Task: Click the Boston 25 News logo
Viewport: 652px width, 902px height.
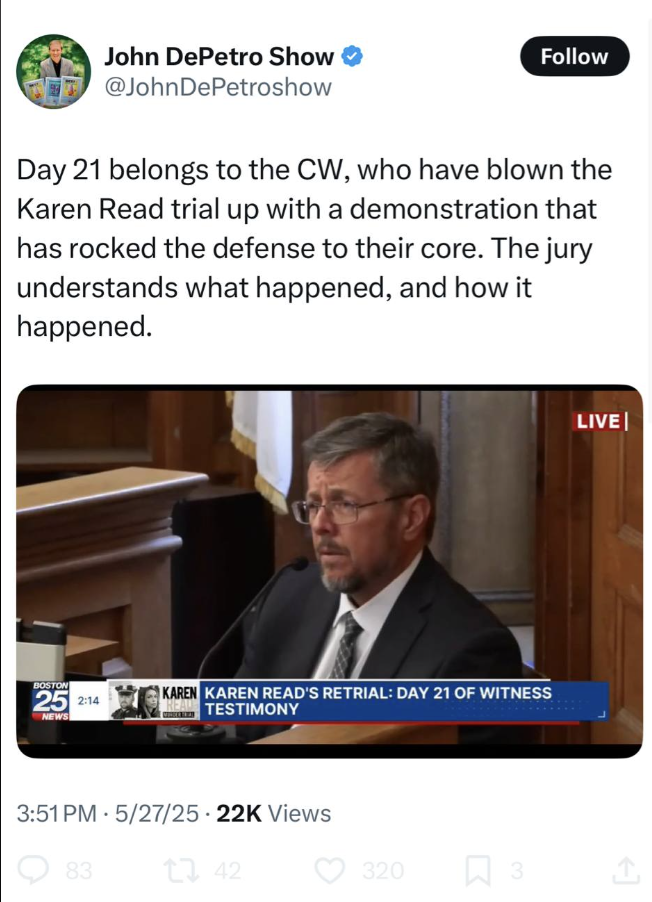Action: [x=51, y=700]
